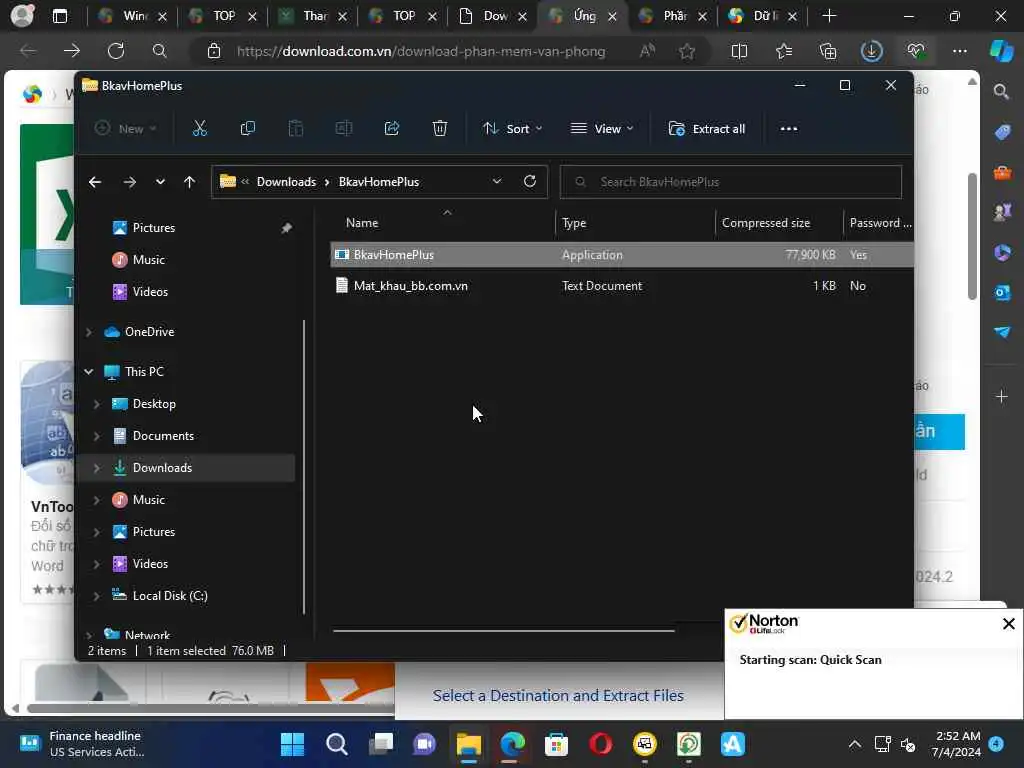Open Edge browser essentials heart icon
1024x768 pixels.
coord(916,51)
